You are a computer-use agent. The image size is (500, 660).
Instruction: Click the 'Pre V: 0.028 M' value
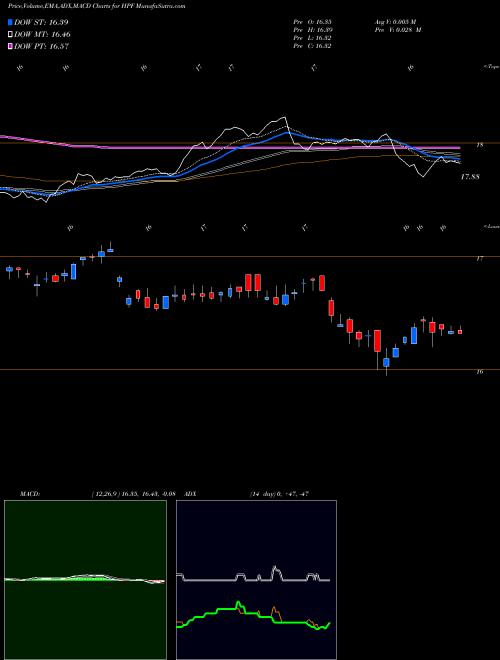point(397,30)
